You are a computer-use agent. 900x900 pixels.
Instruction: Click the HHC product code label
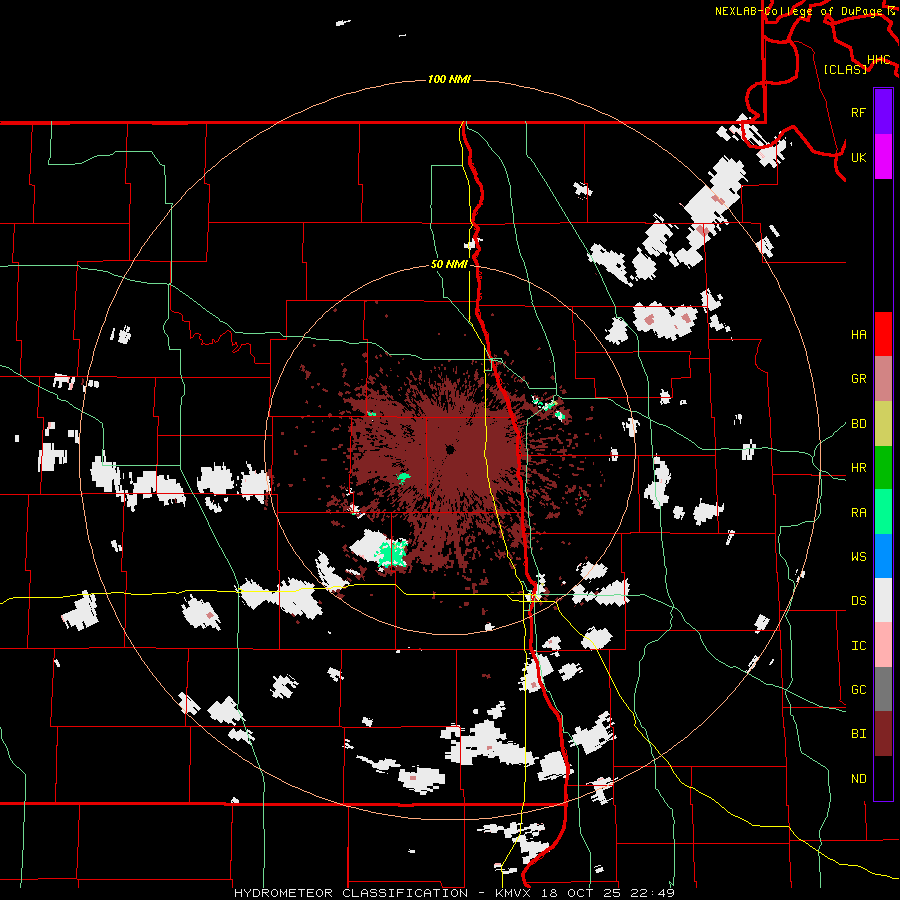pos(879,59)
